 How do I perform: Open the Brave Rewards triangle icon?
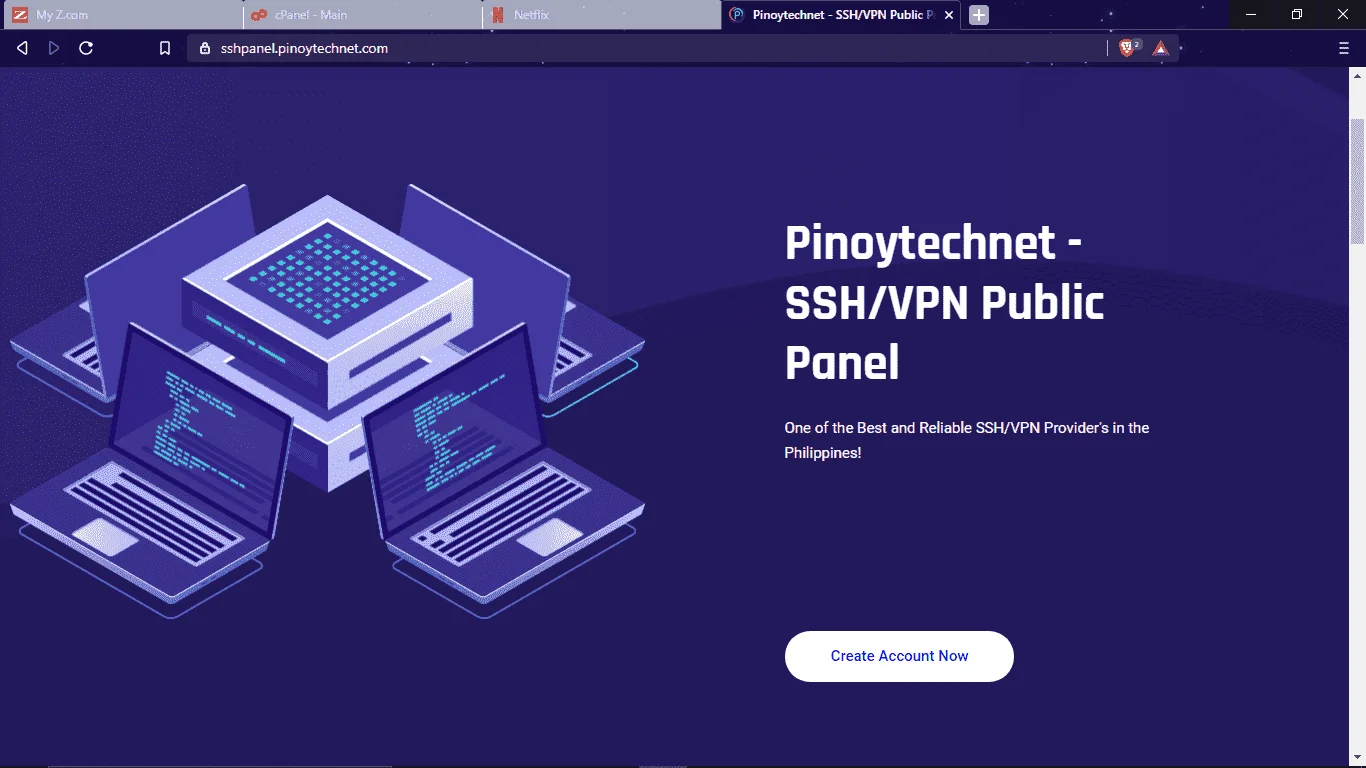[x=1160, y=48]
